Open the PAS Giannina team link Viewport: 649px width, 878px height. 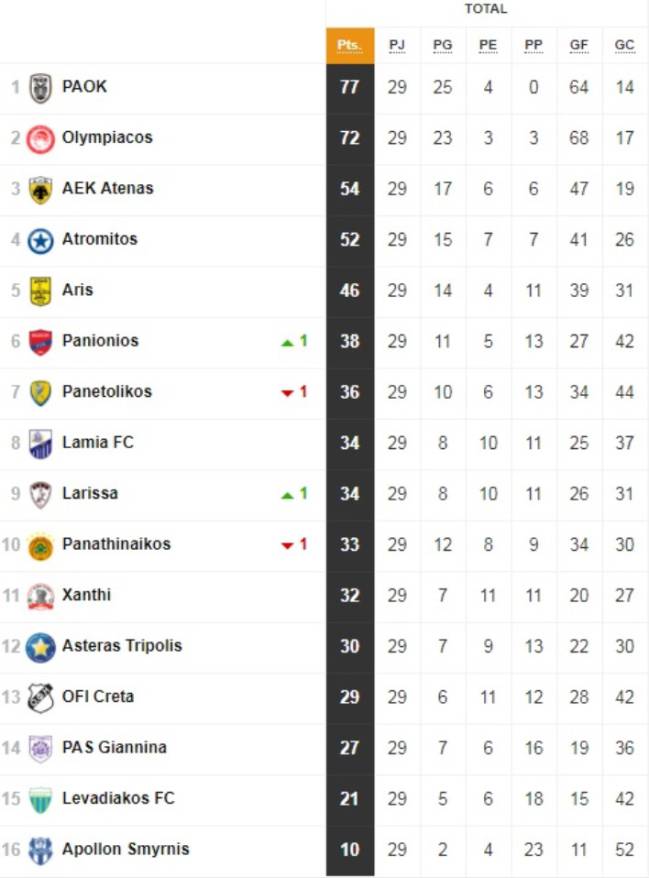click(114, 747)
